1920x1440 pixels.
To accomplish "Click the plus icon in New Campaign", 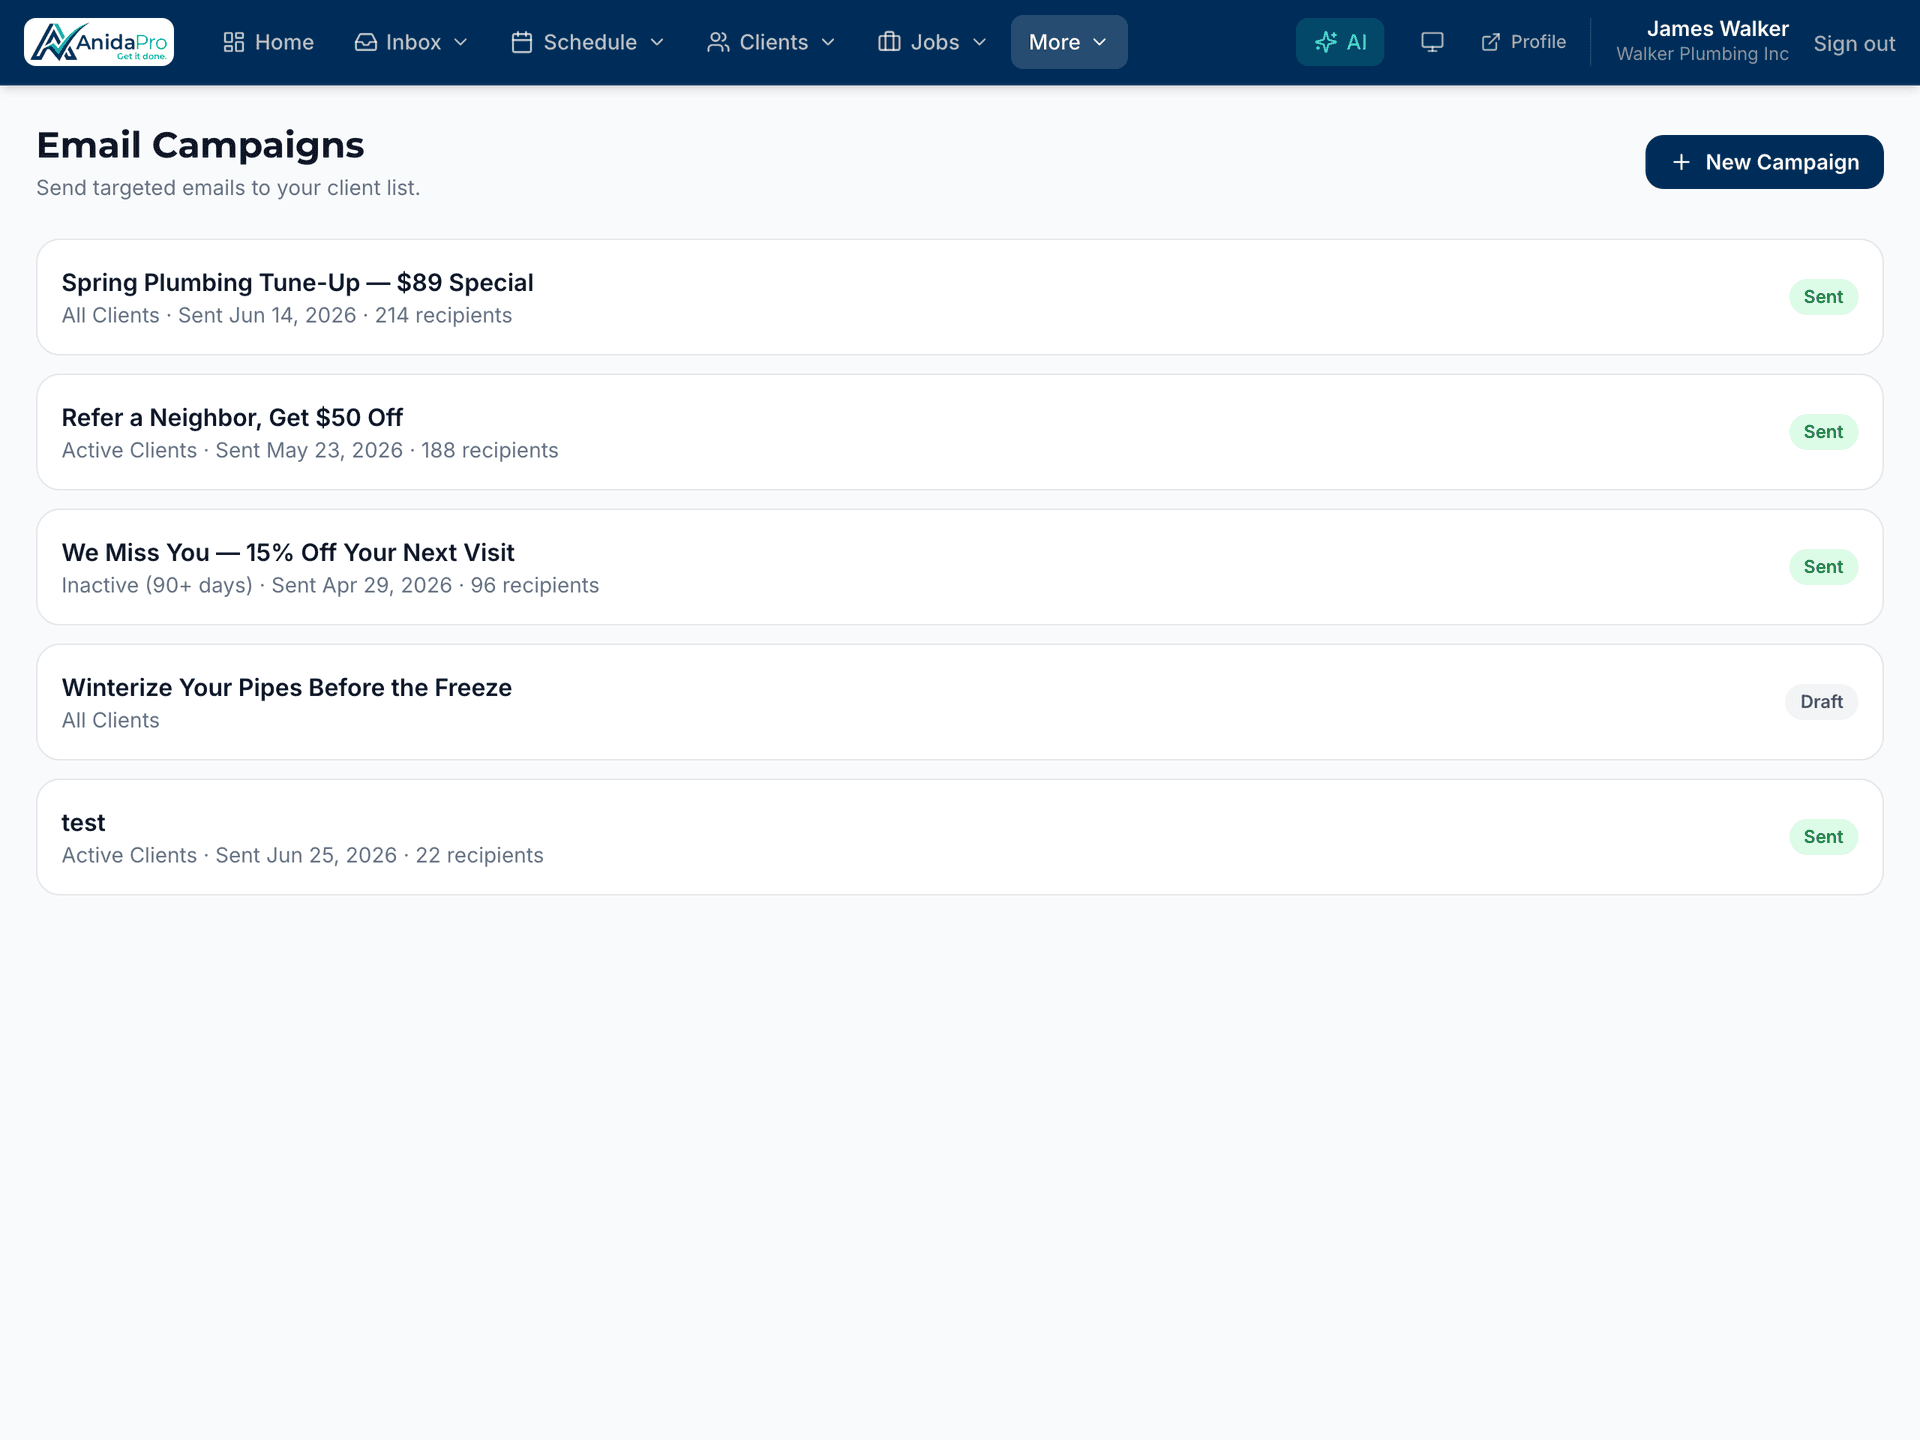I will (1682, 162).
